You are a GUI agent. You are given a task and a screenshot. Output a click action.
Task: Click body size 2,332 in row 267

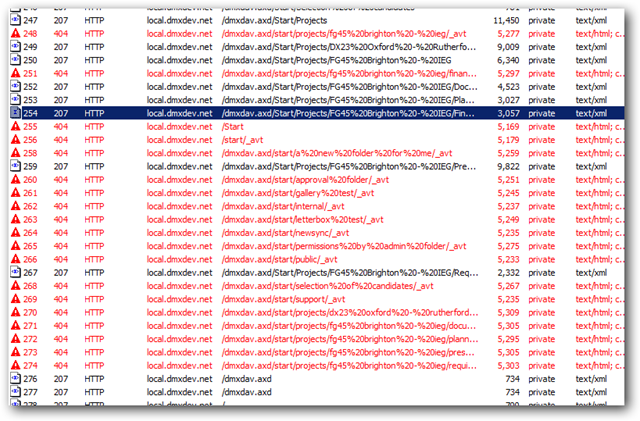tap(508, 272)
